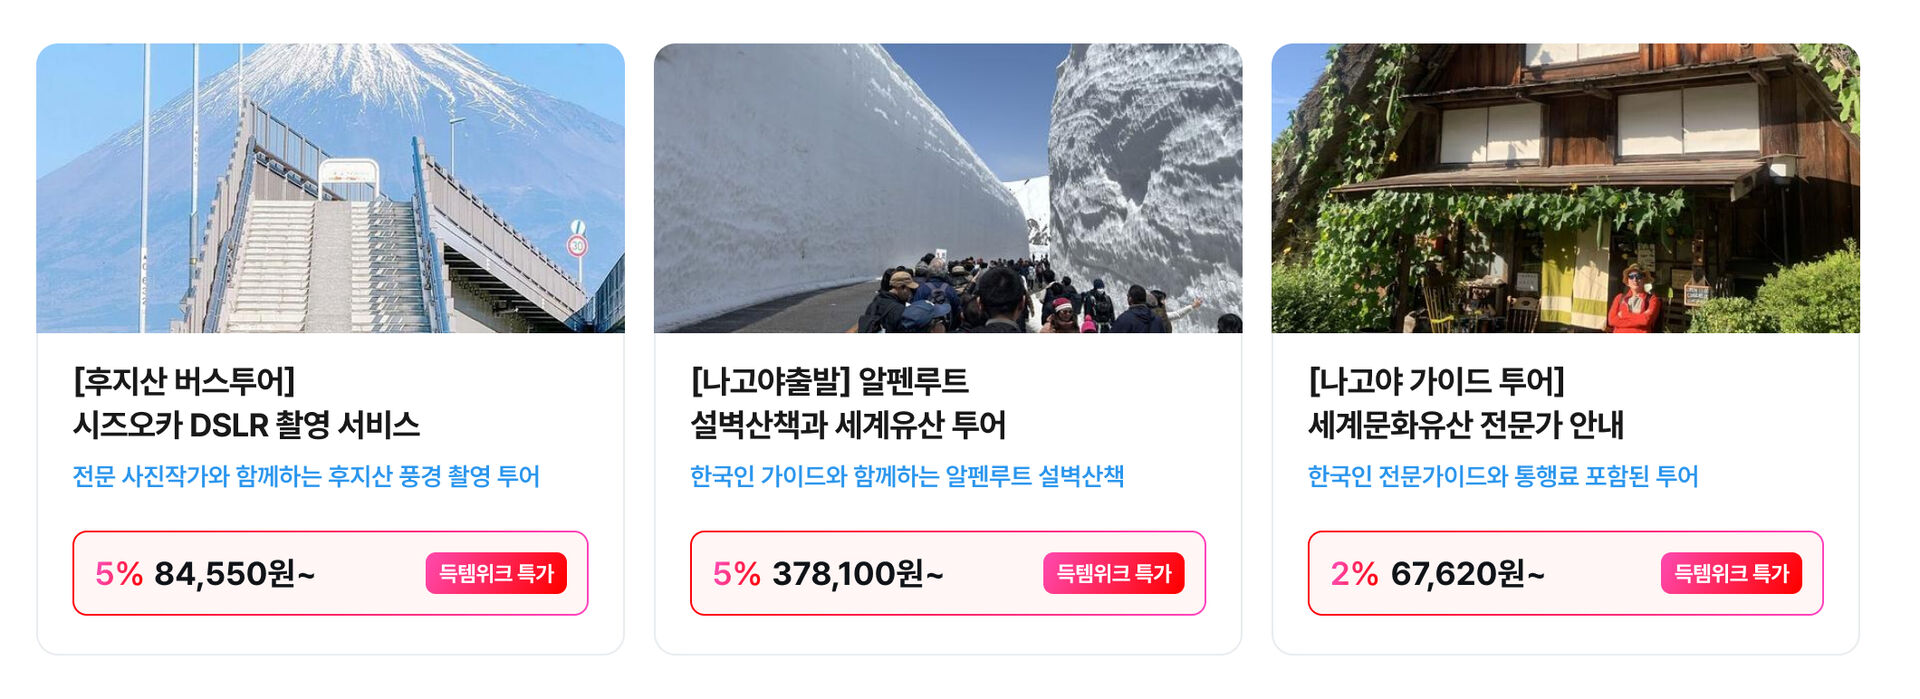Click the 시즈오카 DSLR 촬영 서비스 heading

click(x=246, y=425)
